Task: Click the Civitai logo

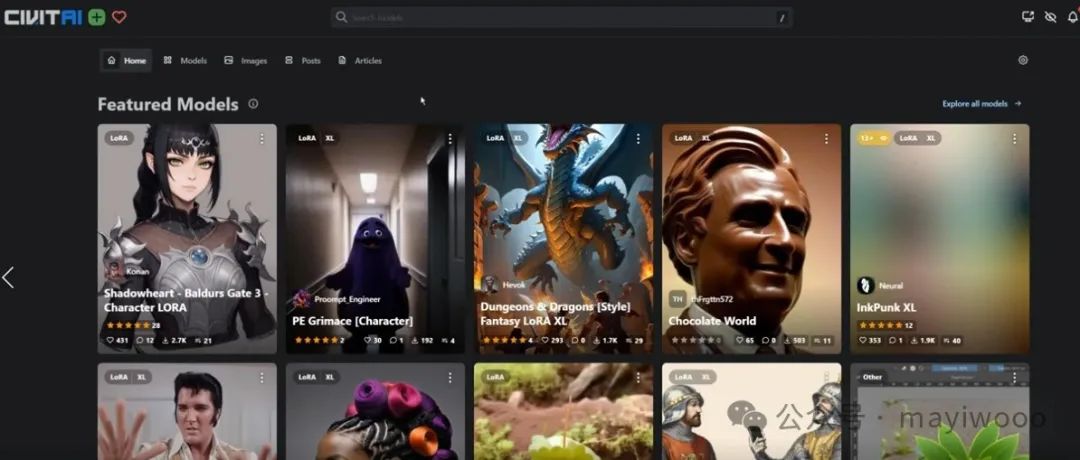Action: tap(43, 17)
